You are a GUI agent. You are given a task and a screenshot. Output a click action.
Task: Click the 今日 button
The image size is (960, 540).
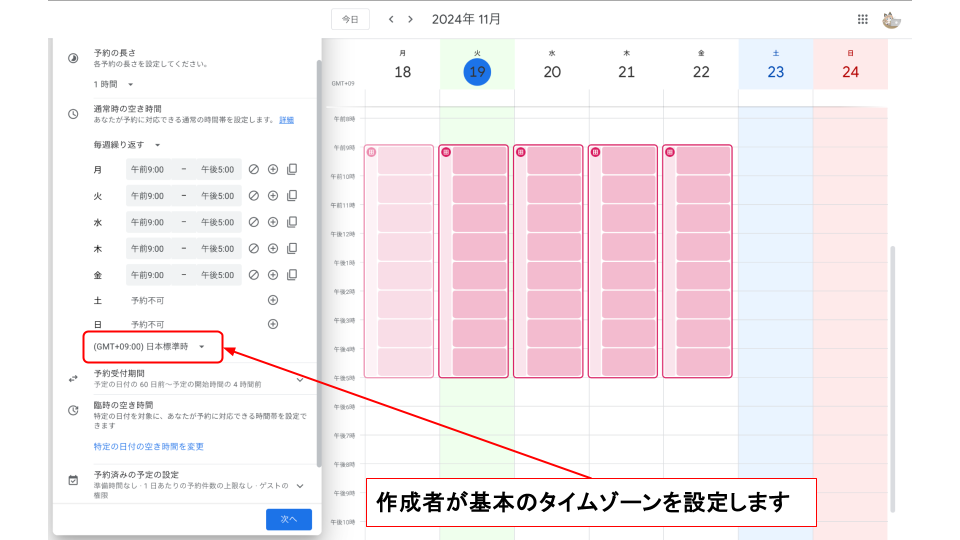click(x=350, y=19)
